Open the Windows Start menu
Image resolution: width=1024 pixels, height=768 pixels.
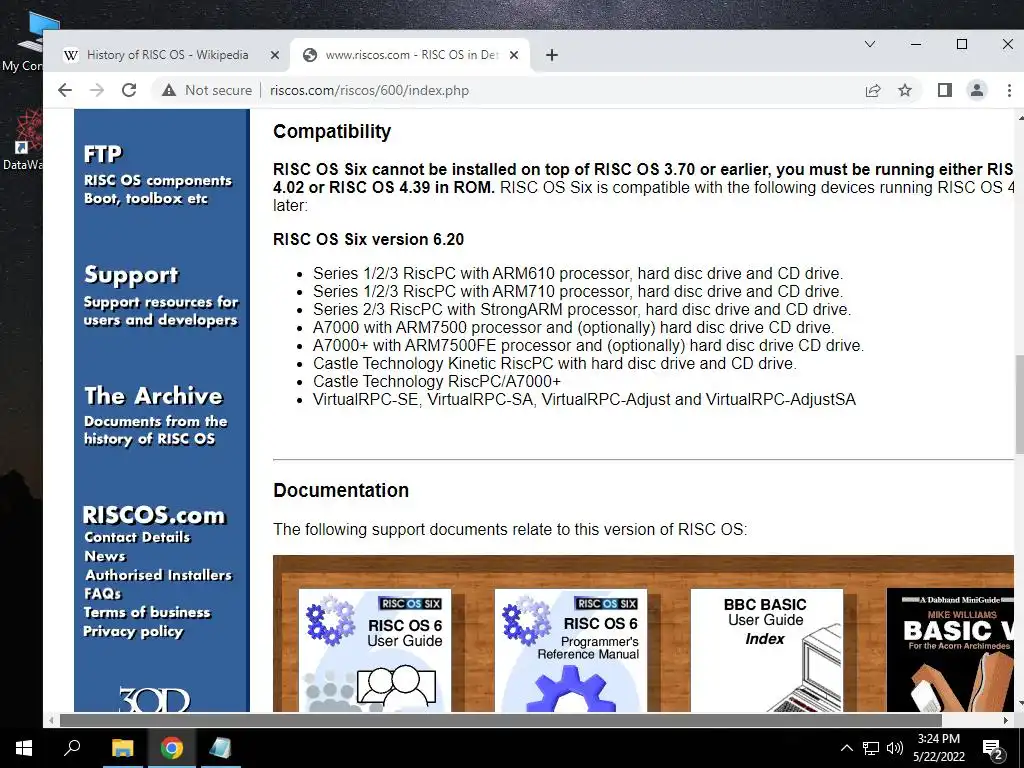pyautogui.click(x=24, y=748)
